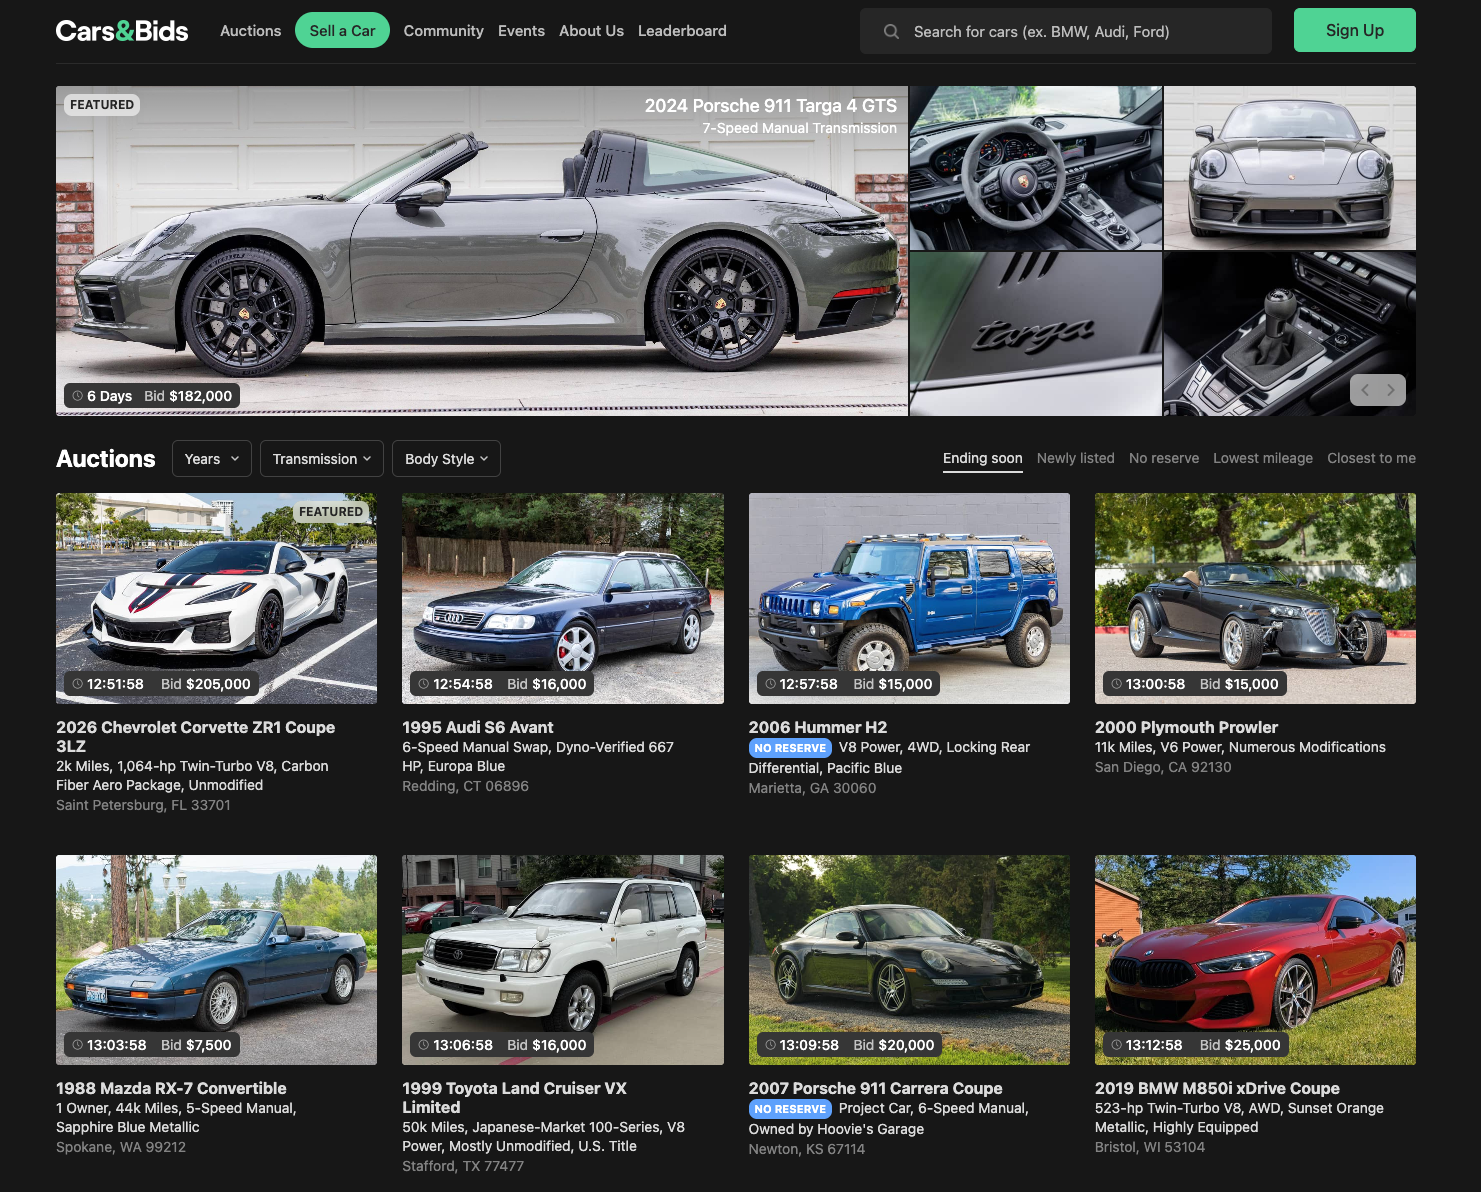The image size is (1481, 1192).
Task: Click featured 6 Days Bid $182,000 badge
Action: 152,396
